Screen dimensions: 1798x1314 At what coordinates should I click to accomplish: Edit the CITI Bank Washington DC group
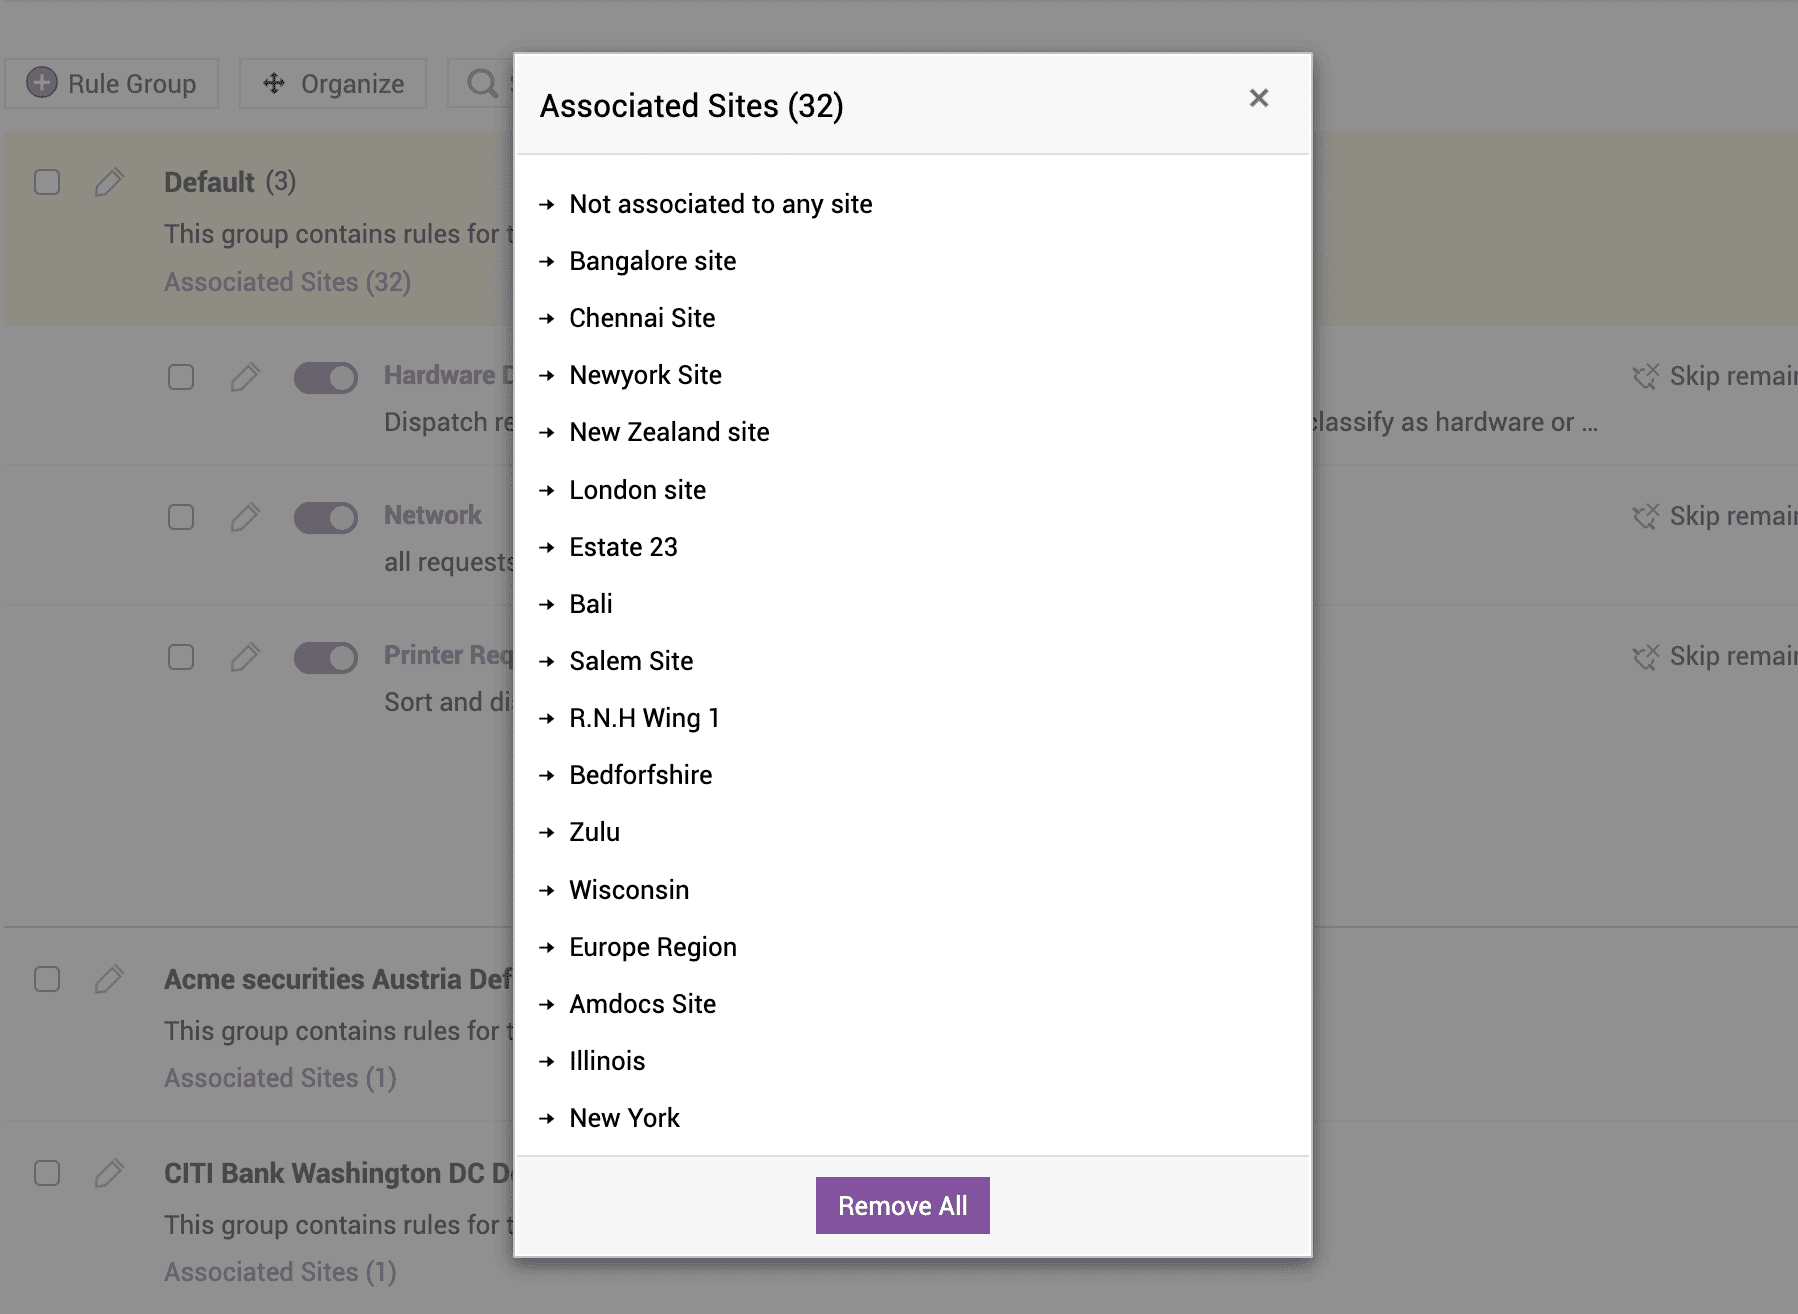pyautogui.click(x=110, y=1173)
